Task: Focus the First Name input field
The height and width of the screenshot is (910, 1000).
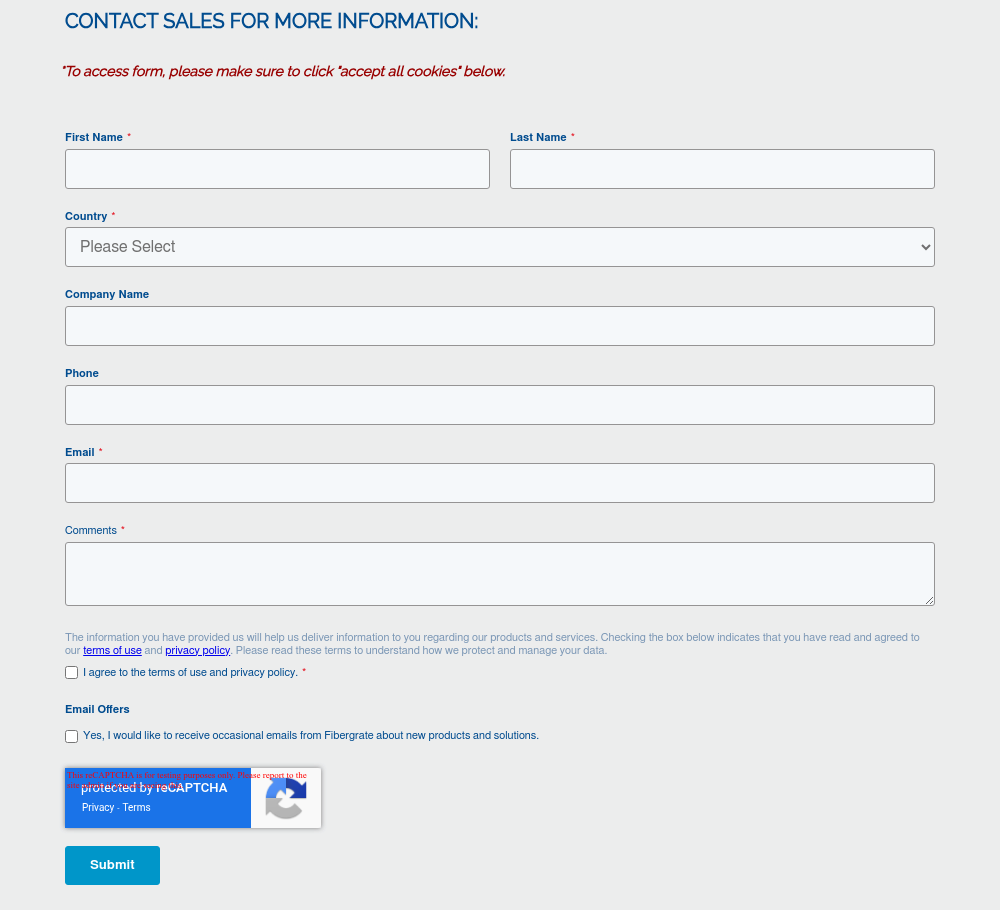Action: click(277, 169)
